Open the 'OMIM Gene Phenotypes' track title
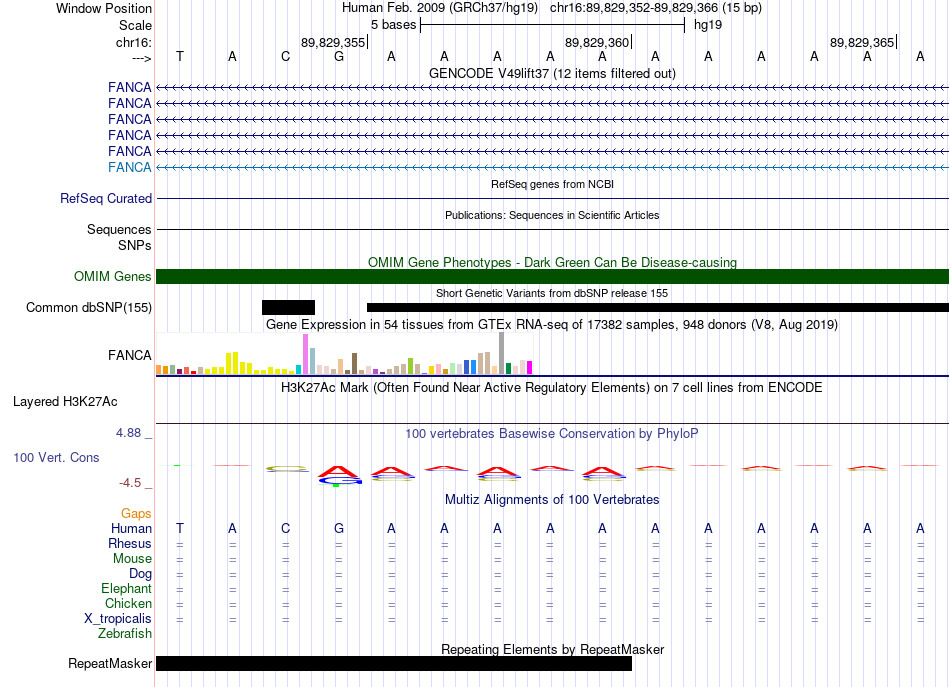The image size is (950, 687). point(552,262)
